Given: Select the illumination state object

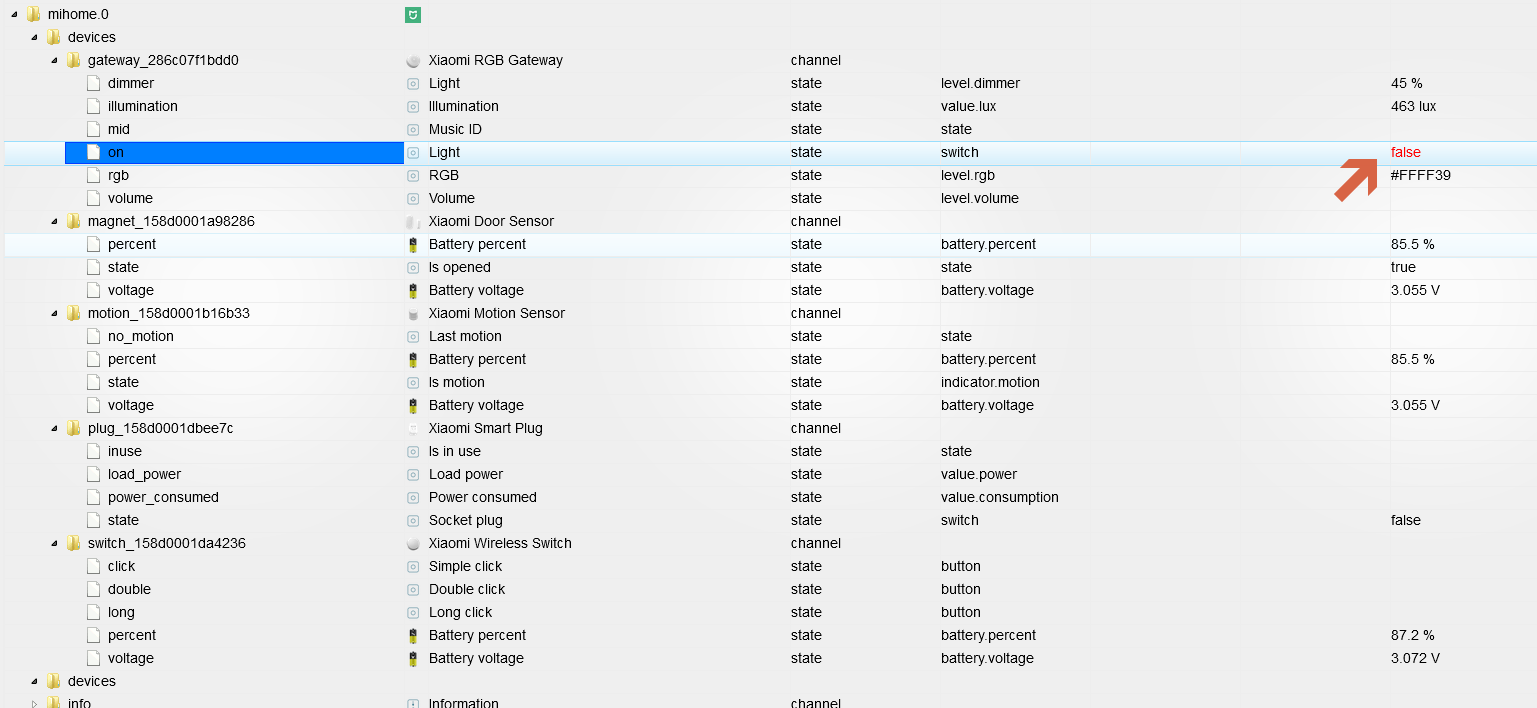Looking at the screenshot, I should tap(143, 106).
